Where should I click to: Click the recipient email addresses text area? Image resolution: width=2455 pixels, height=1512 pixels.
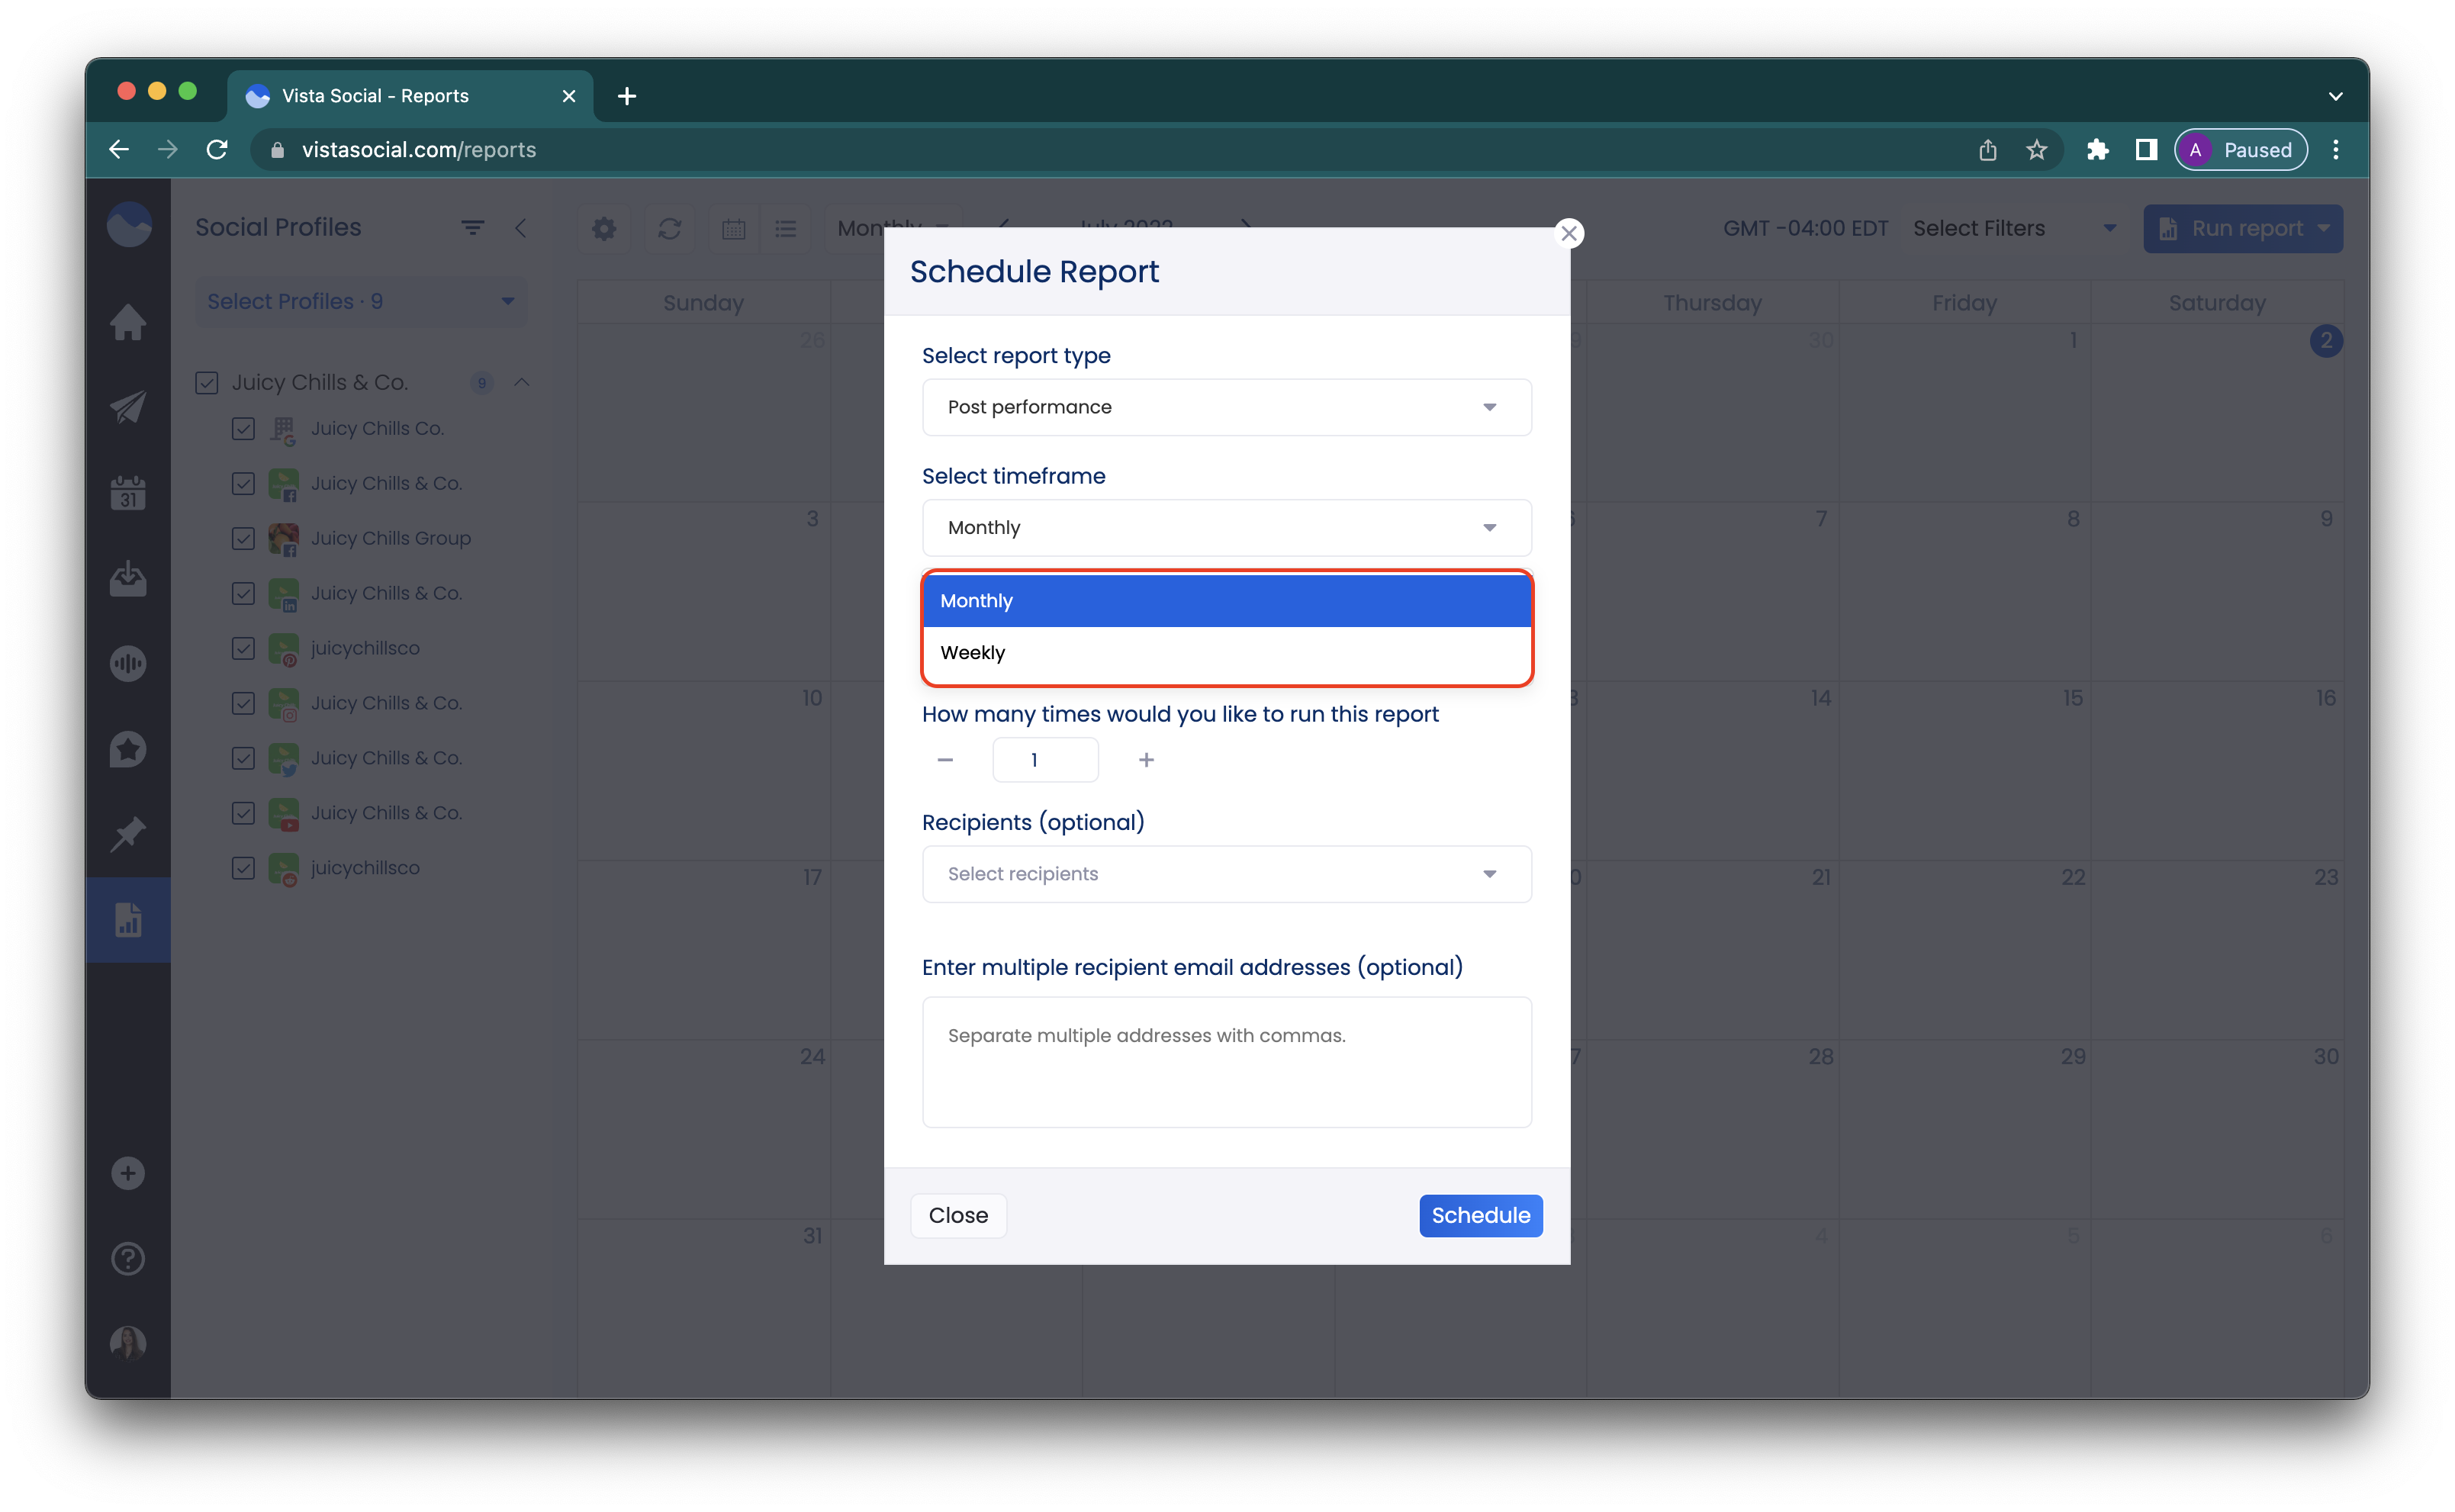click(x=1226, y=1062)
